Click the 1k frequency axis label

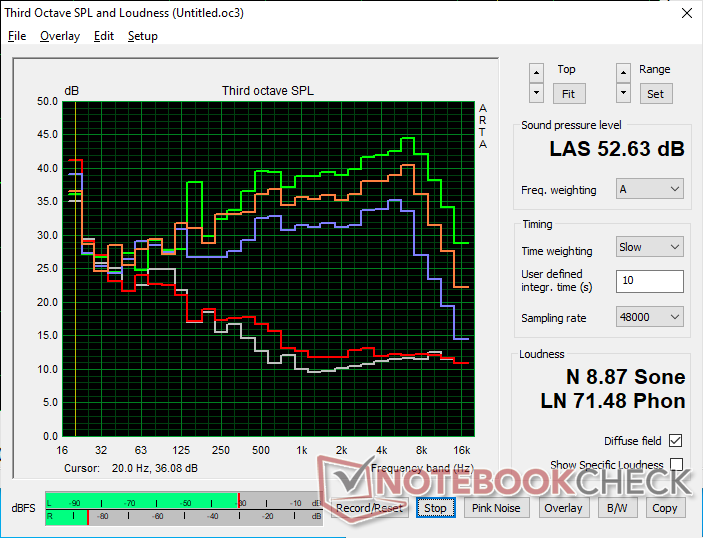302,450
